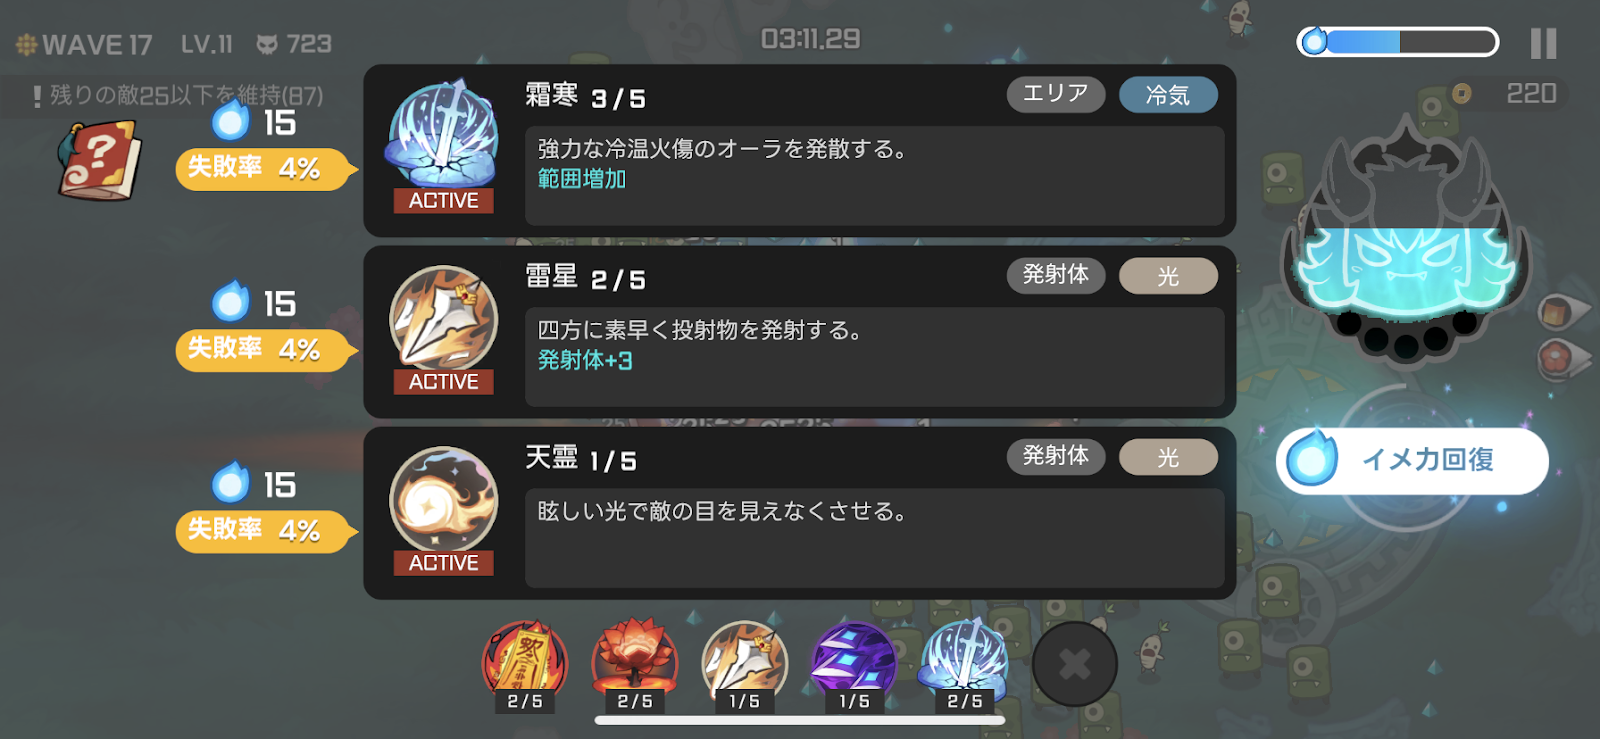Click the red lotus skill slot 2/5
1600x739 pixels.
pos(635,666)
